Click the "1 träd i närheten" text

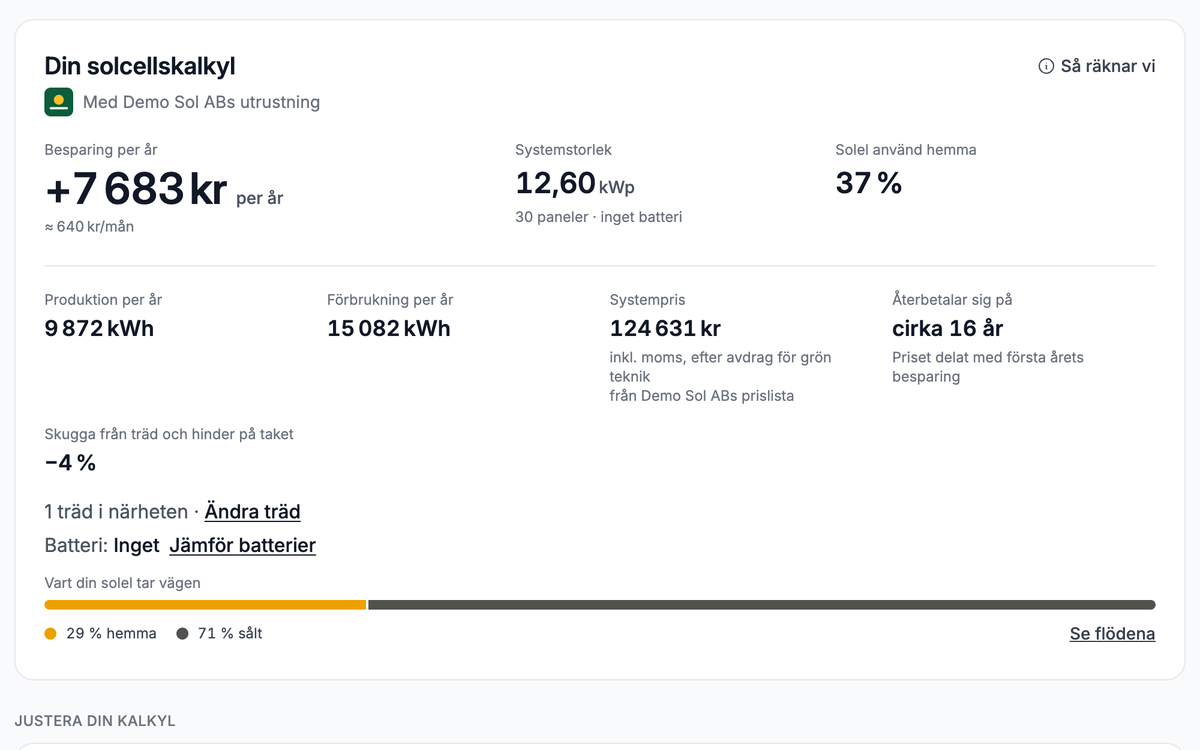116,512
